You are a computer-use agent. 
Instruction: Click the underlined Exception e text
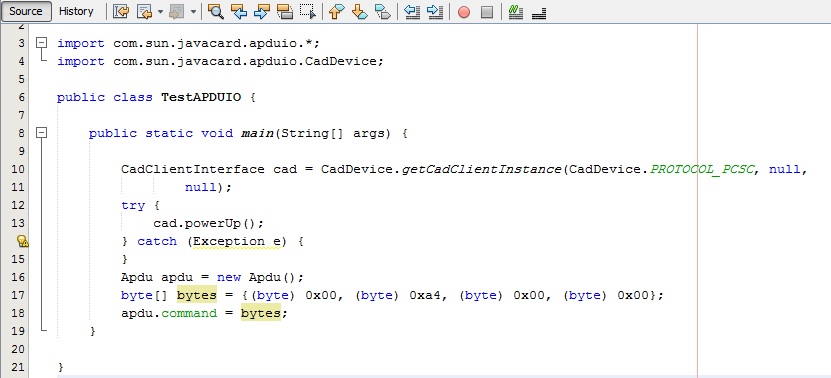click(237, 241)
